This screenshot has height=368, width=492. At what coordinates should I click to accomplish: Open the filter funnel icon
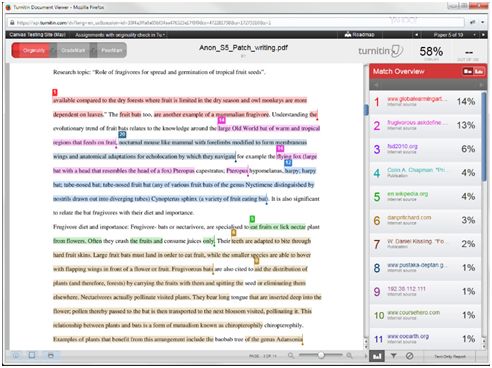tap(393, 356)
